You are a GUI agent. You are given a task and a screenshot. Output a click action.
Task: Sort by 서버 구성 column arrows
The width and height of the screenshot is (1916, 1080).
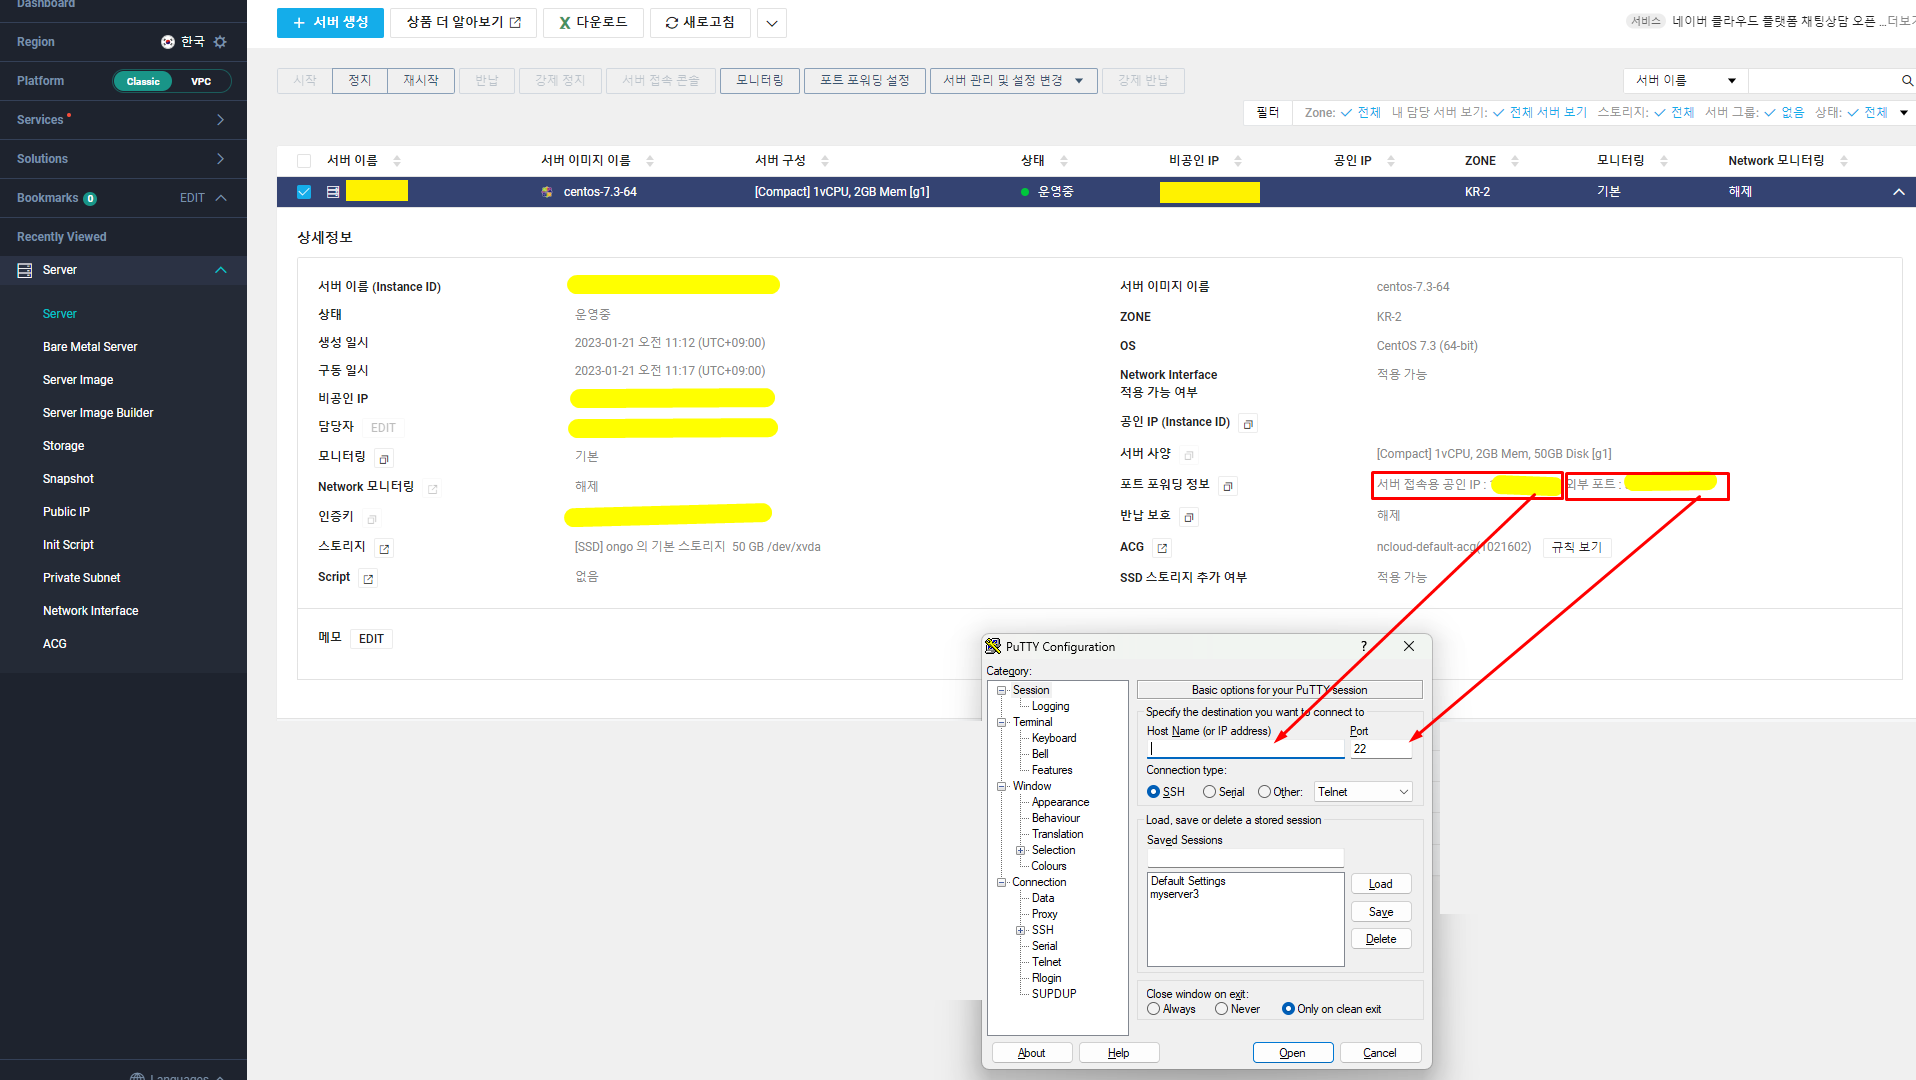point(825,161)
